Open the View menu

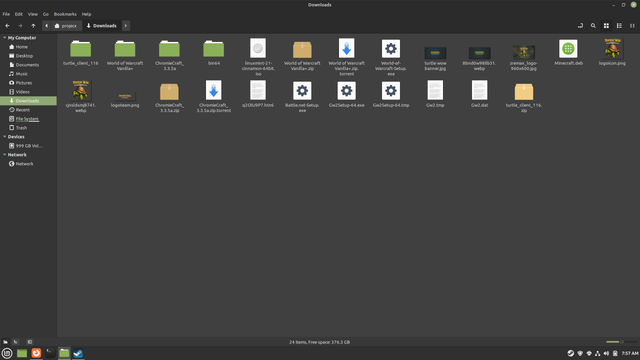33,14
